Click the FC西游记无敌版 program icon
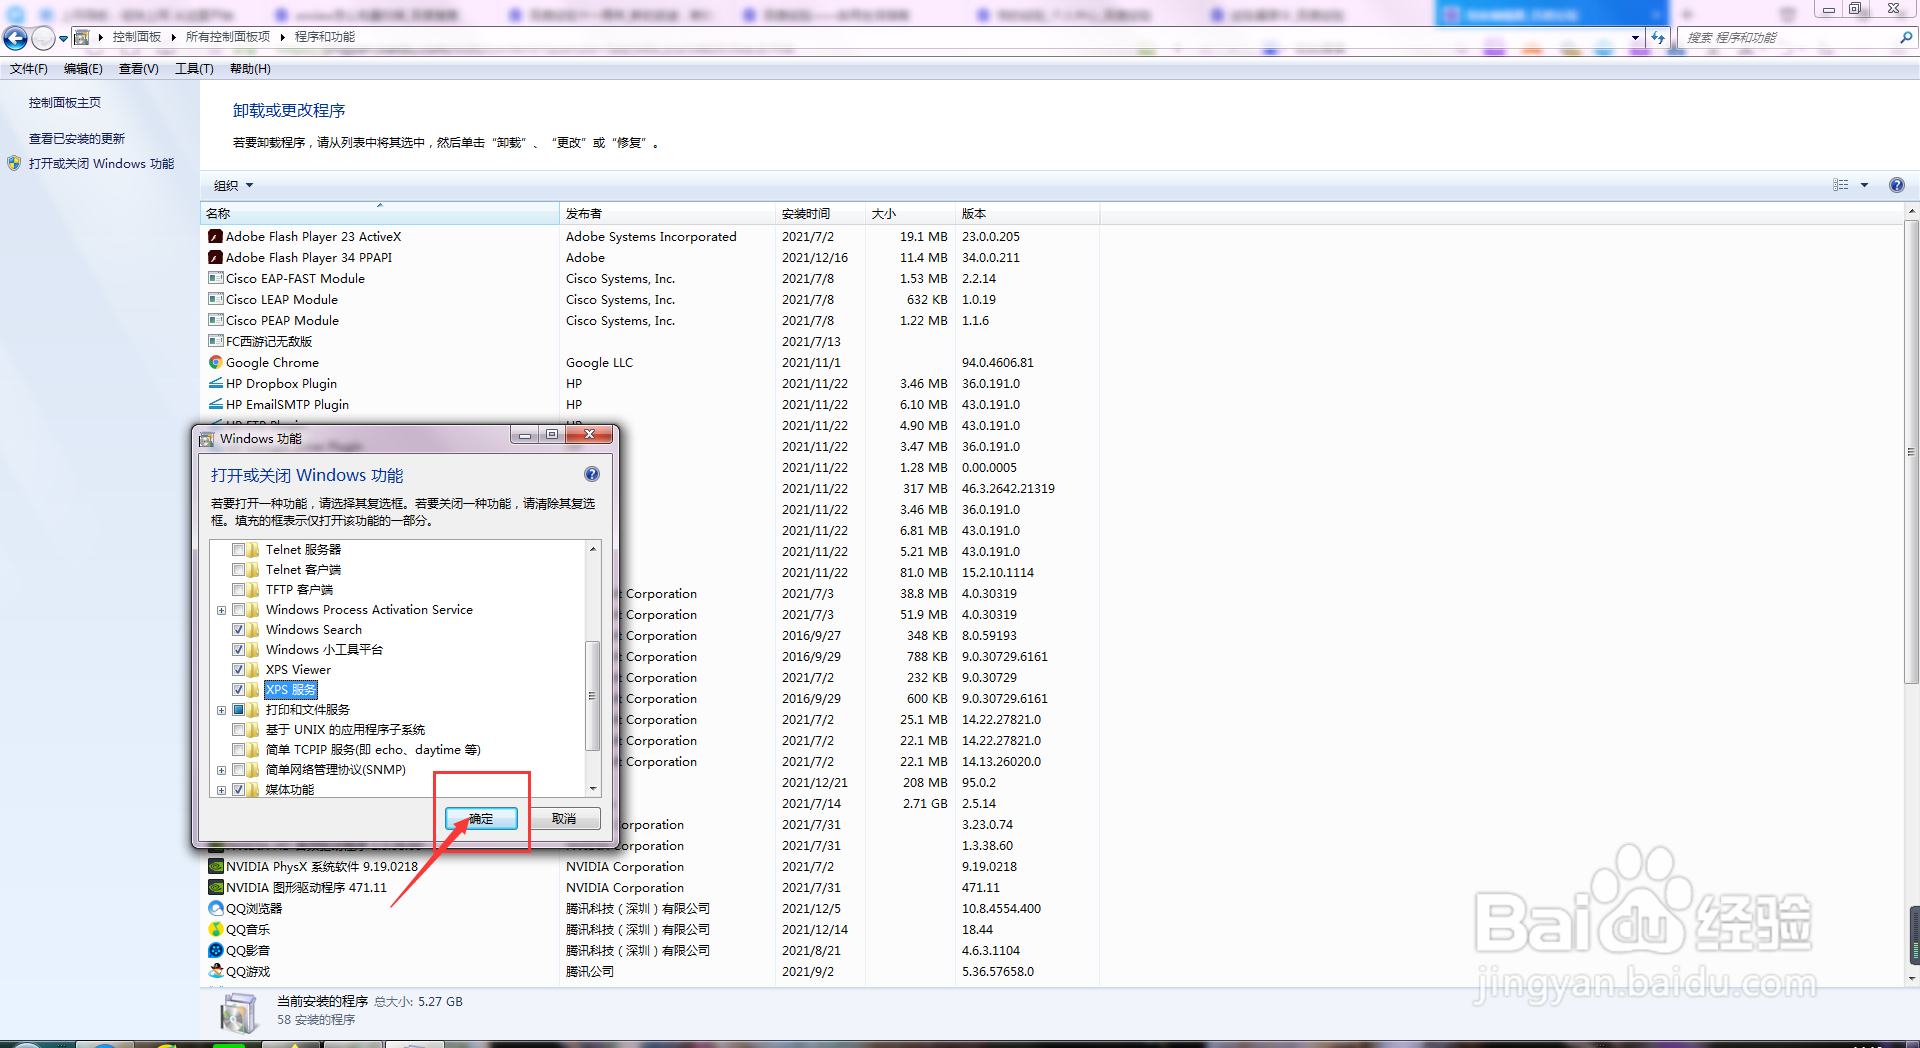The height and width of the screenshot is (1048, 1920). coord(215,342)
